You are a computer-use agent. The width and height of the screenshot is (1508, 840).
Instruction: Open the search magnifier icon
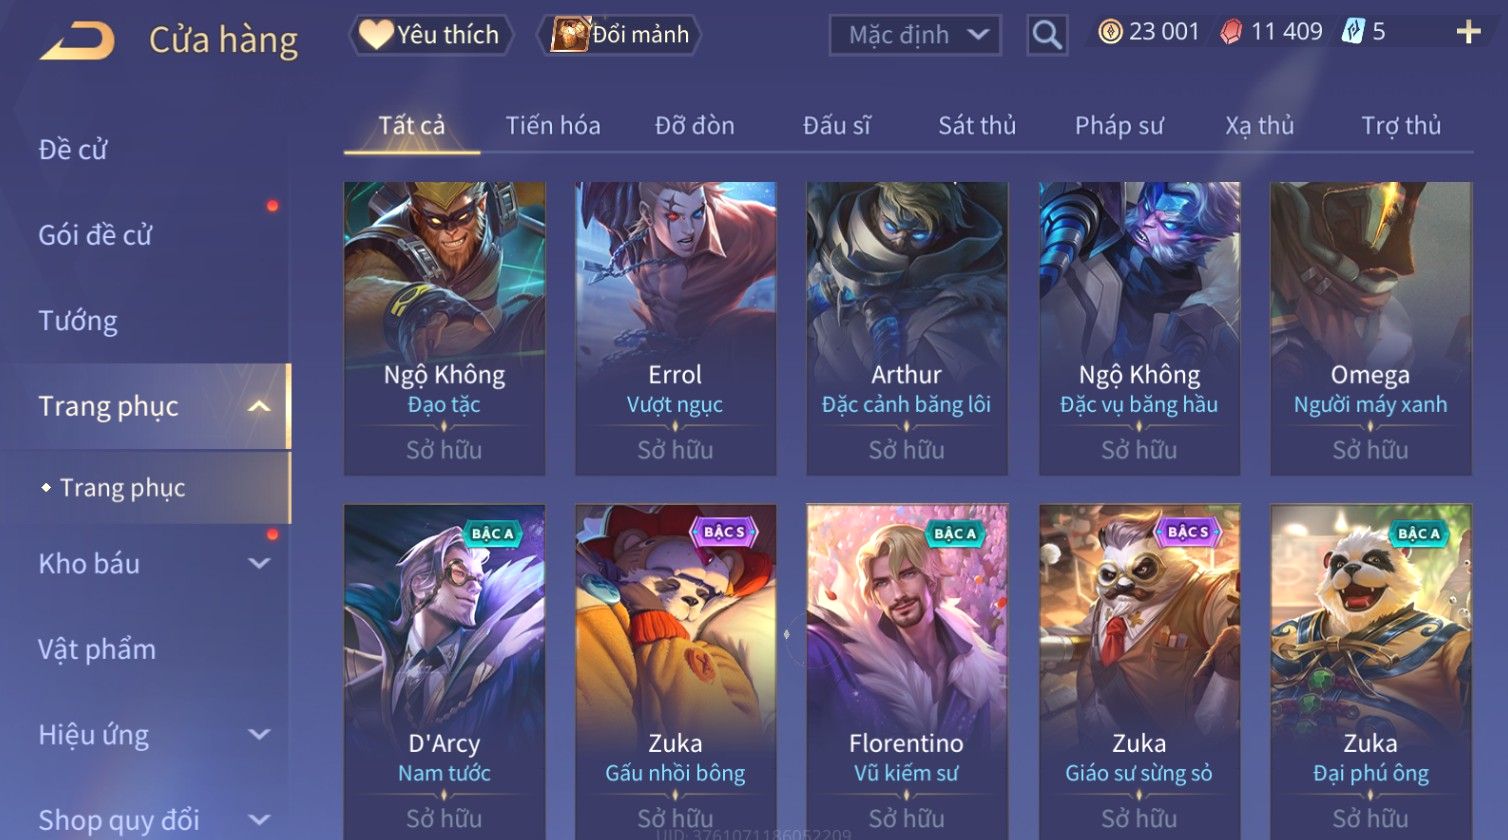[1047, 36]
